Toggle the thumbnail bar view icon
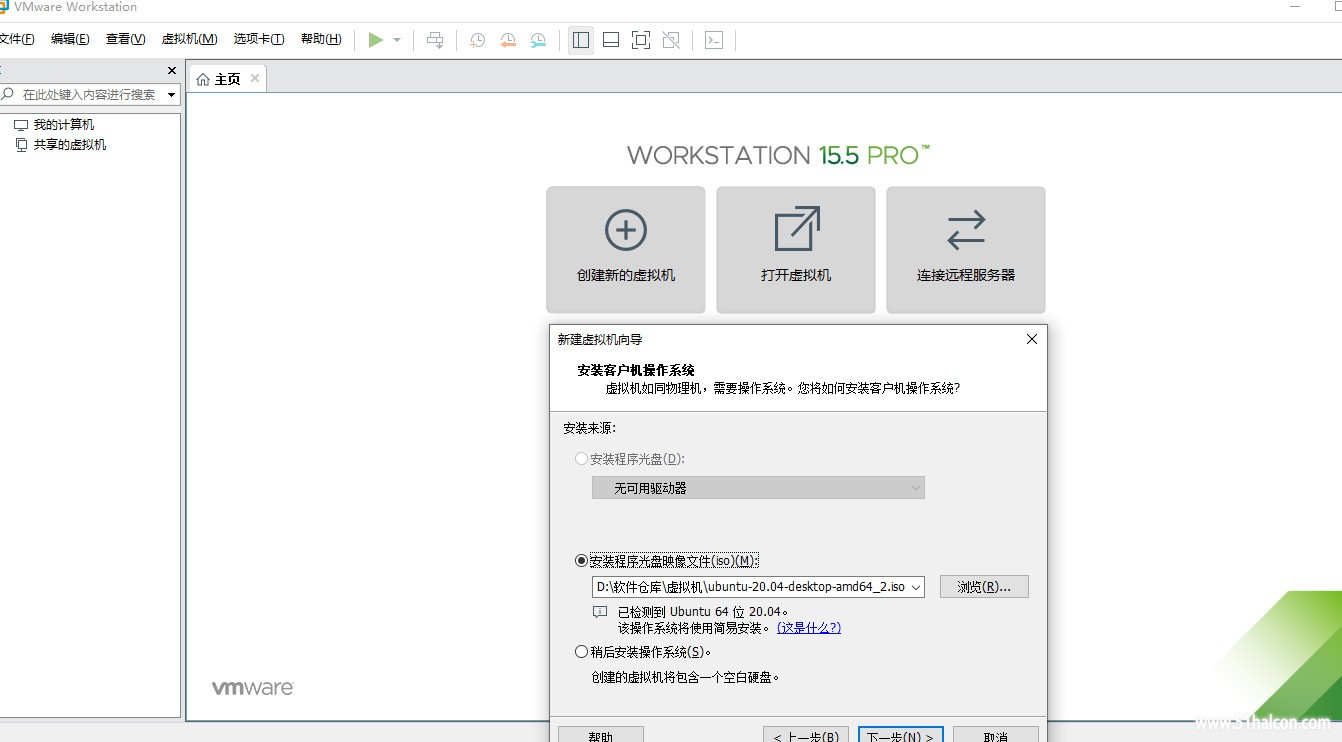The height and width of the screenshot is (742, 1342). tap(611, 40)
